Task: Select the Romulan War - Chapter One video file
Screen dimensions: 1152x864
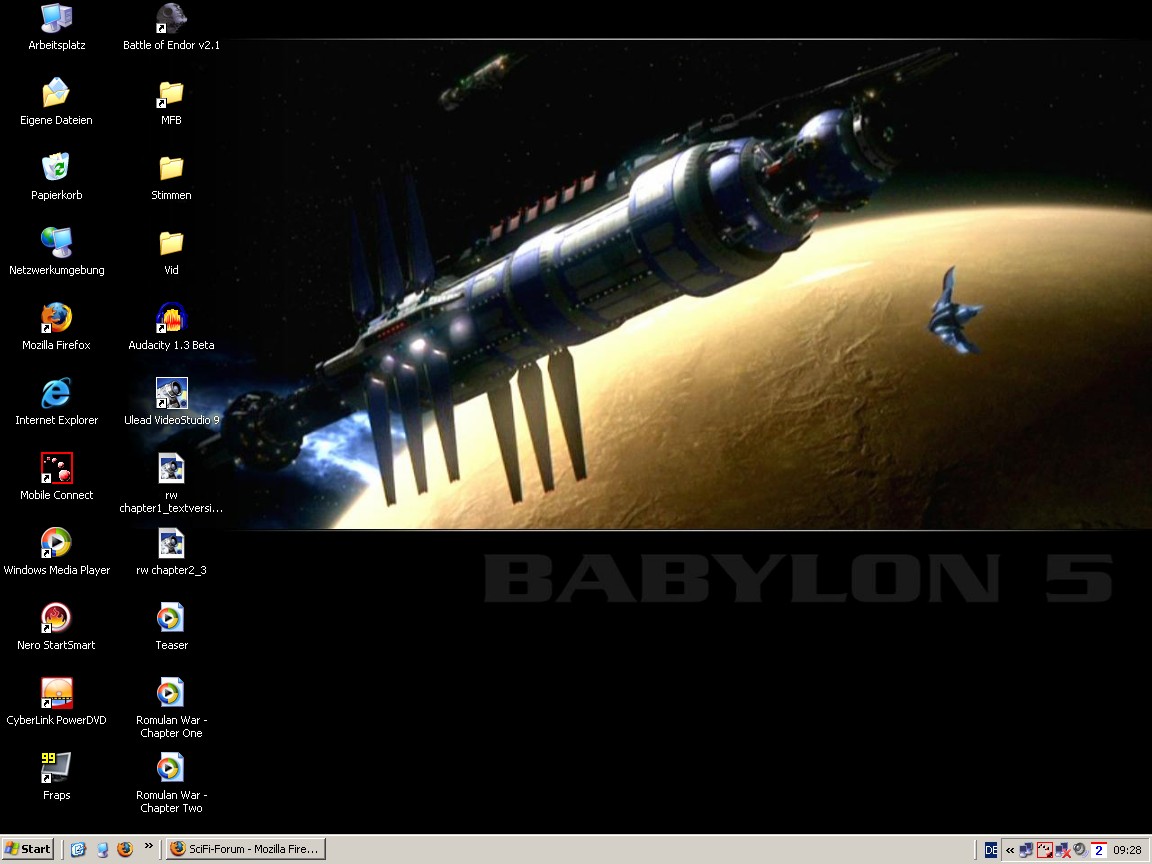Action: pyautogui.click(x=171, y=694)
